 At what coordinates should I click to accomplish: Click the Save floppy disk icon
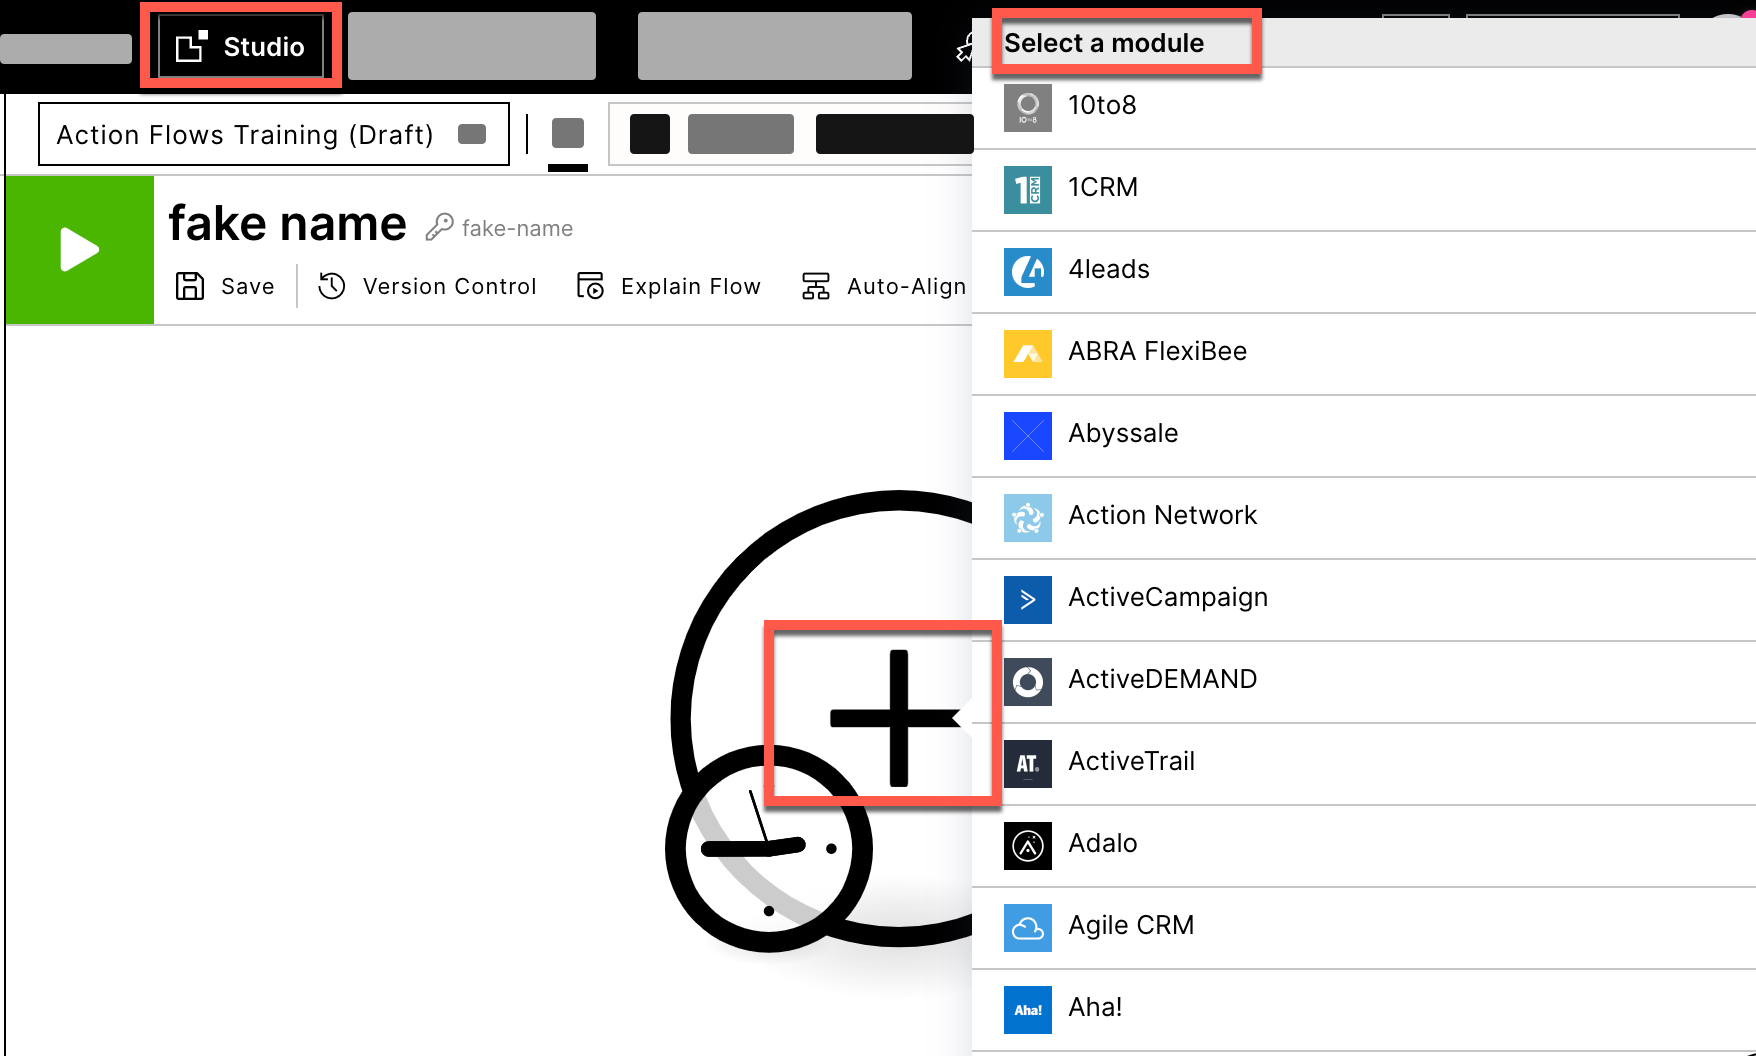click(190, 286)
